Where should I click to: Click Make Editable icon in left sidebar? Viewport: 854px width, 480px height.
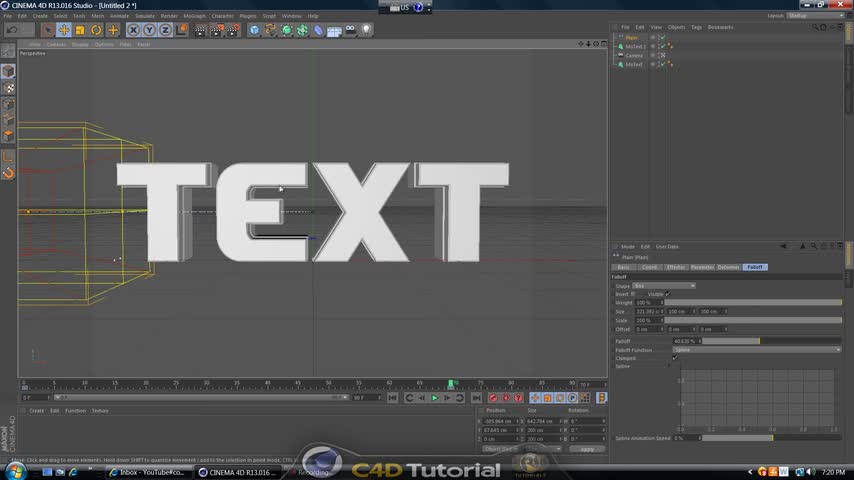8,51
